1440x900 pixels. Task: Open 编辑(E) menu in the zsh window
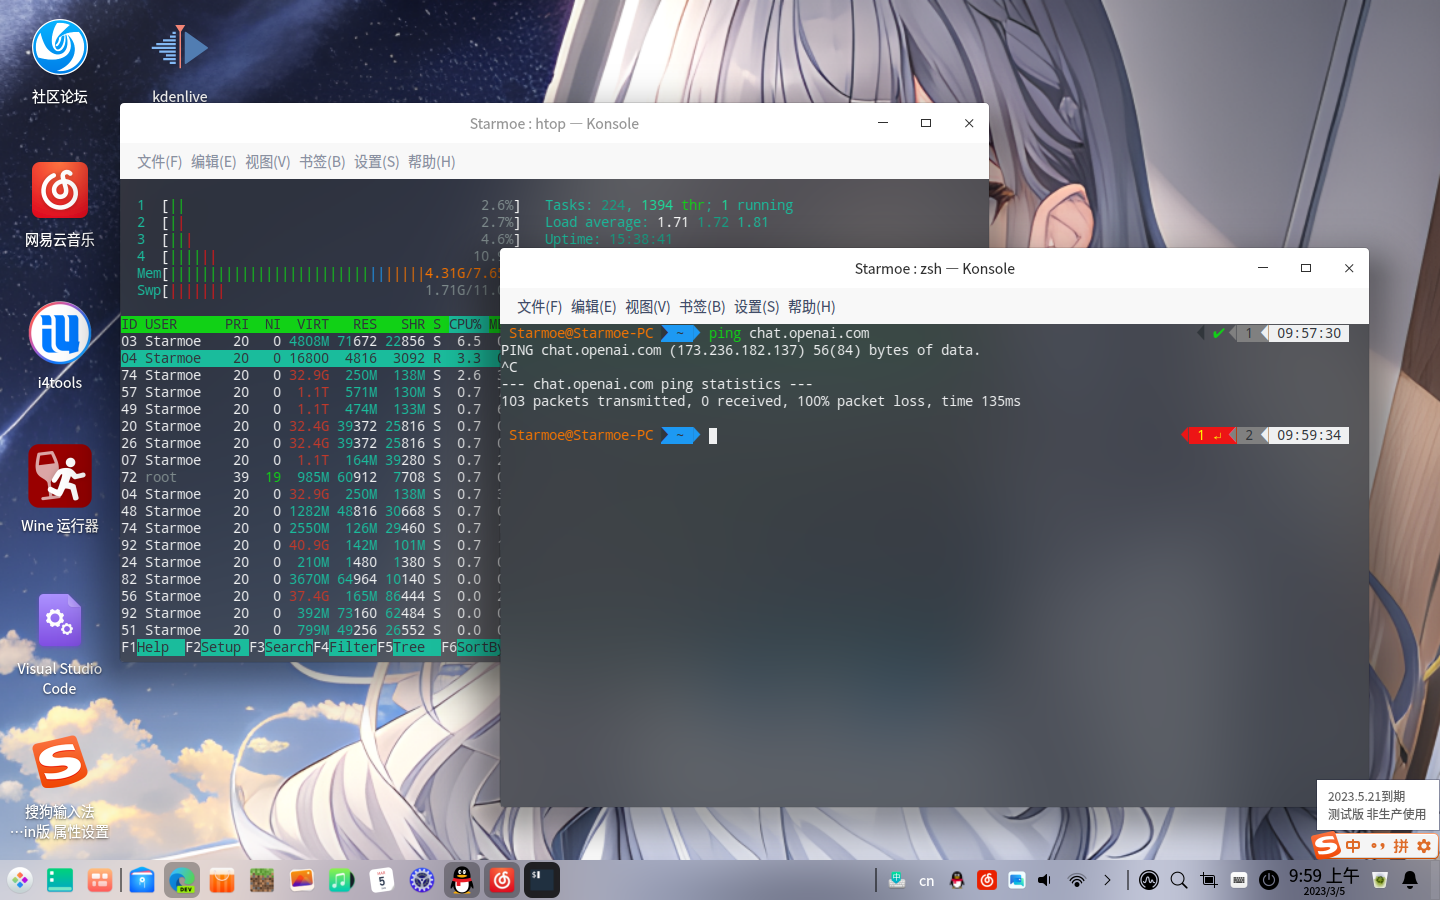(593, 307)
